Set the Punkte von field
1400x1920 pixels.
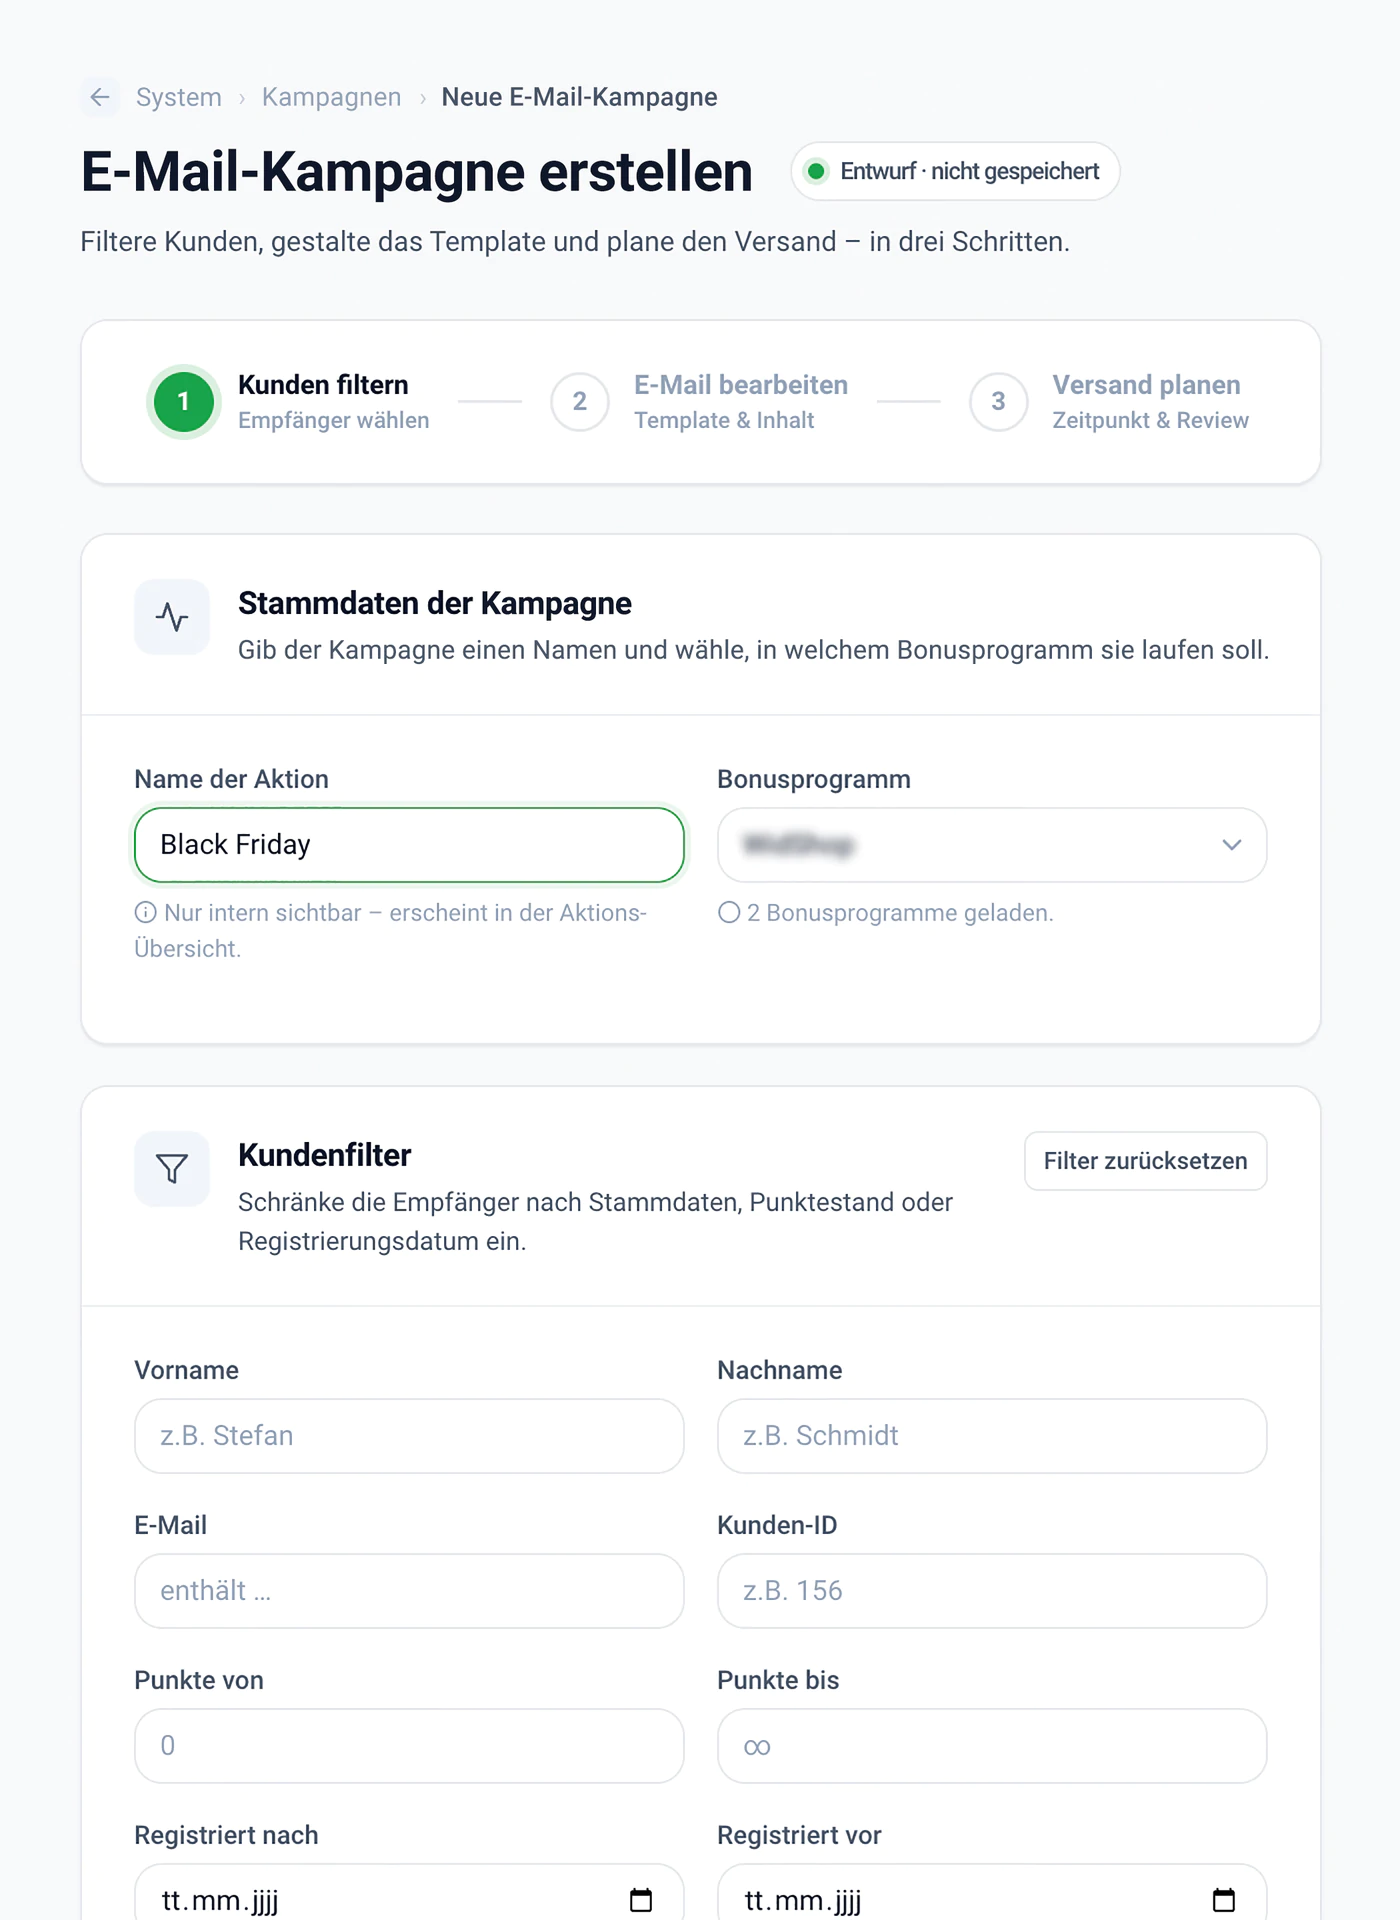[x=409, y=1746]
